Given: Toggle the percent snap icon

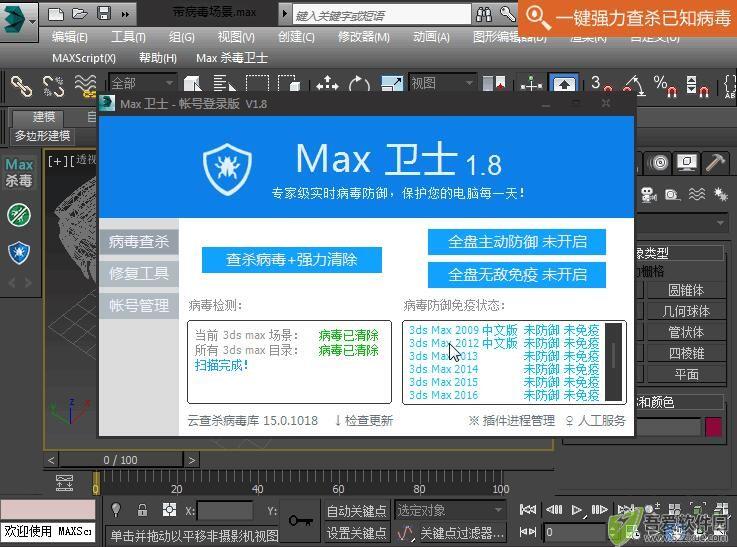Looking at the screenshot, I should coord(665,86).
